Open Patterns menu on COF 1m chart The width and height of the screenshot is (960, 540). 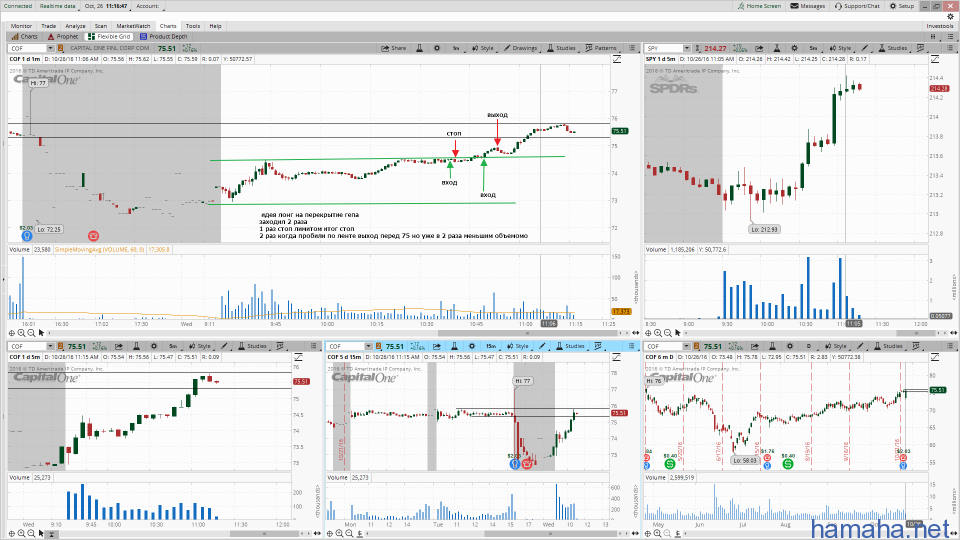pyautogui.click(x=601, y=48)
